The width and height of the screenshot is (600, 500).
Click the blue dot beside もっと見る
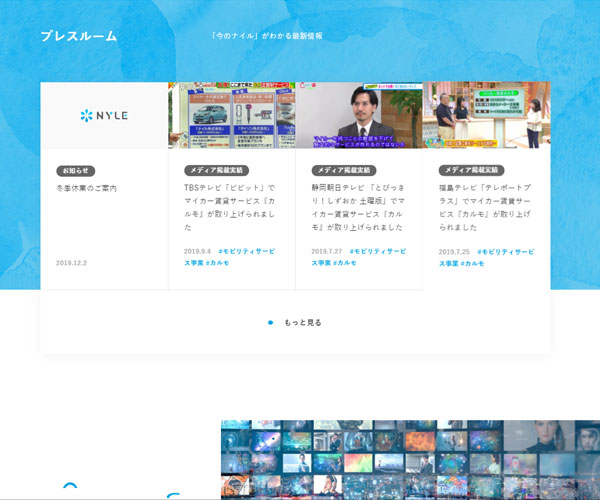click(270, 323)
